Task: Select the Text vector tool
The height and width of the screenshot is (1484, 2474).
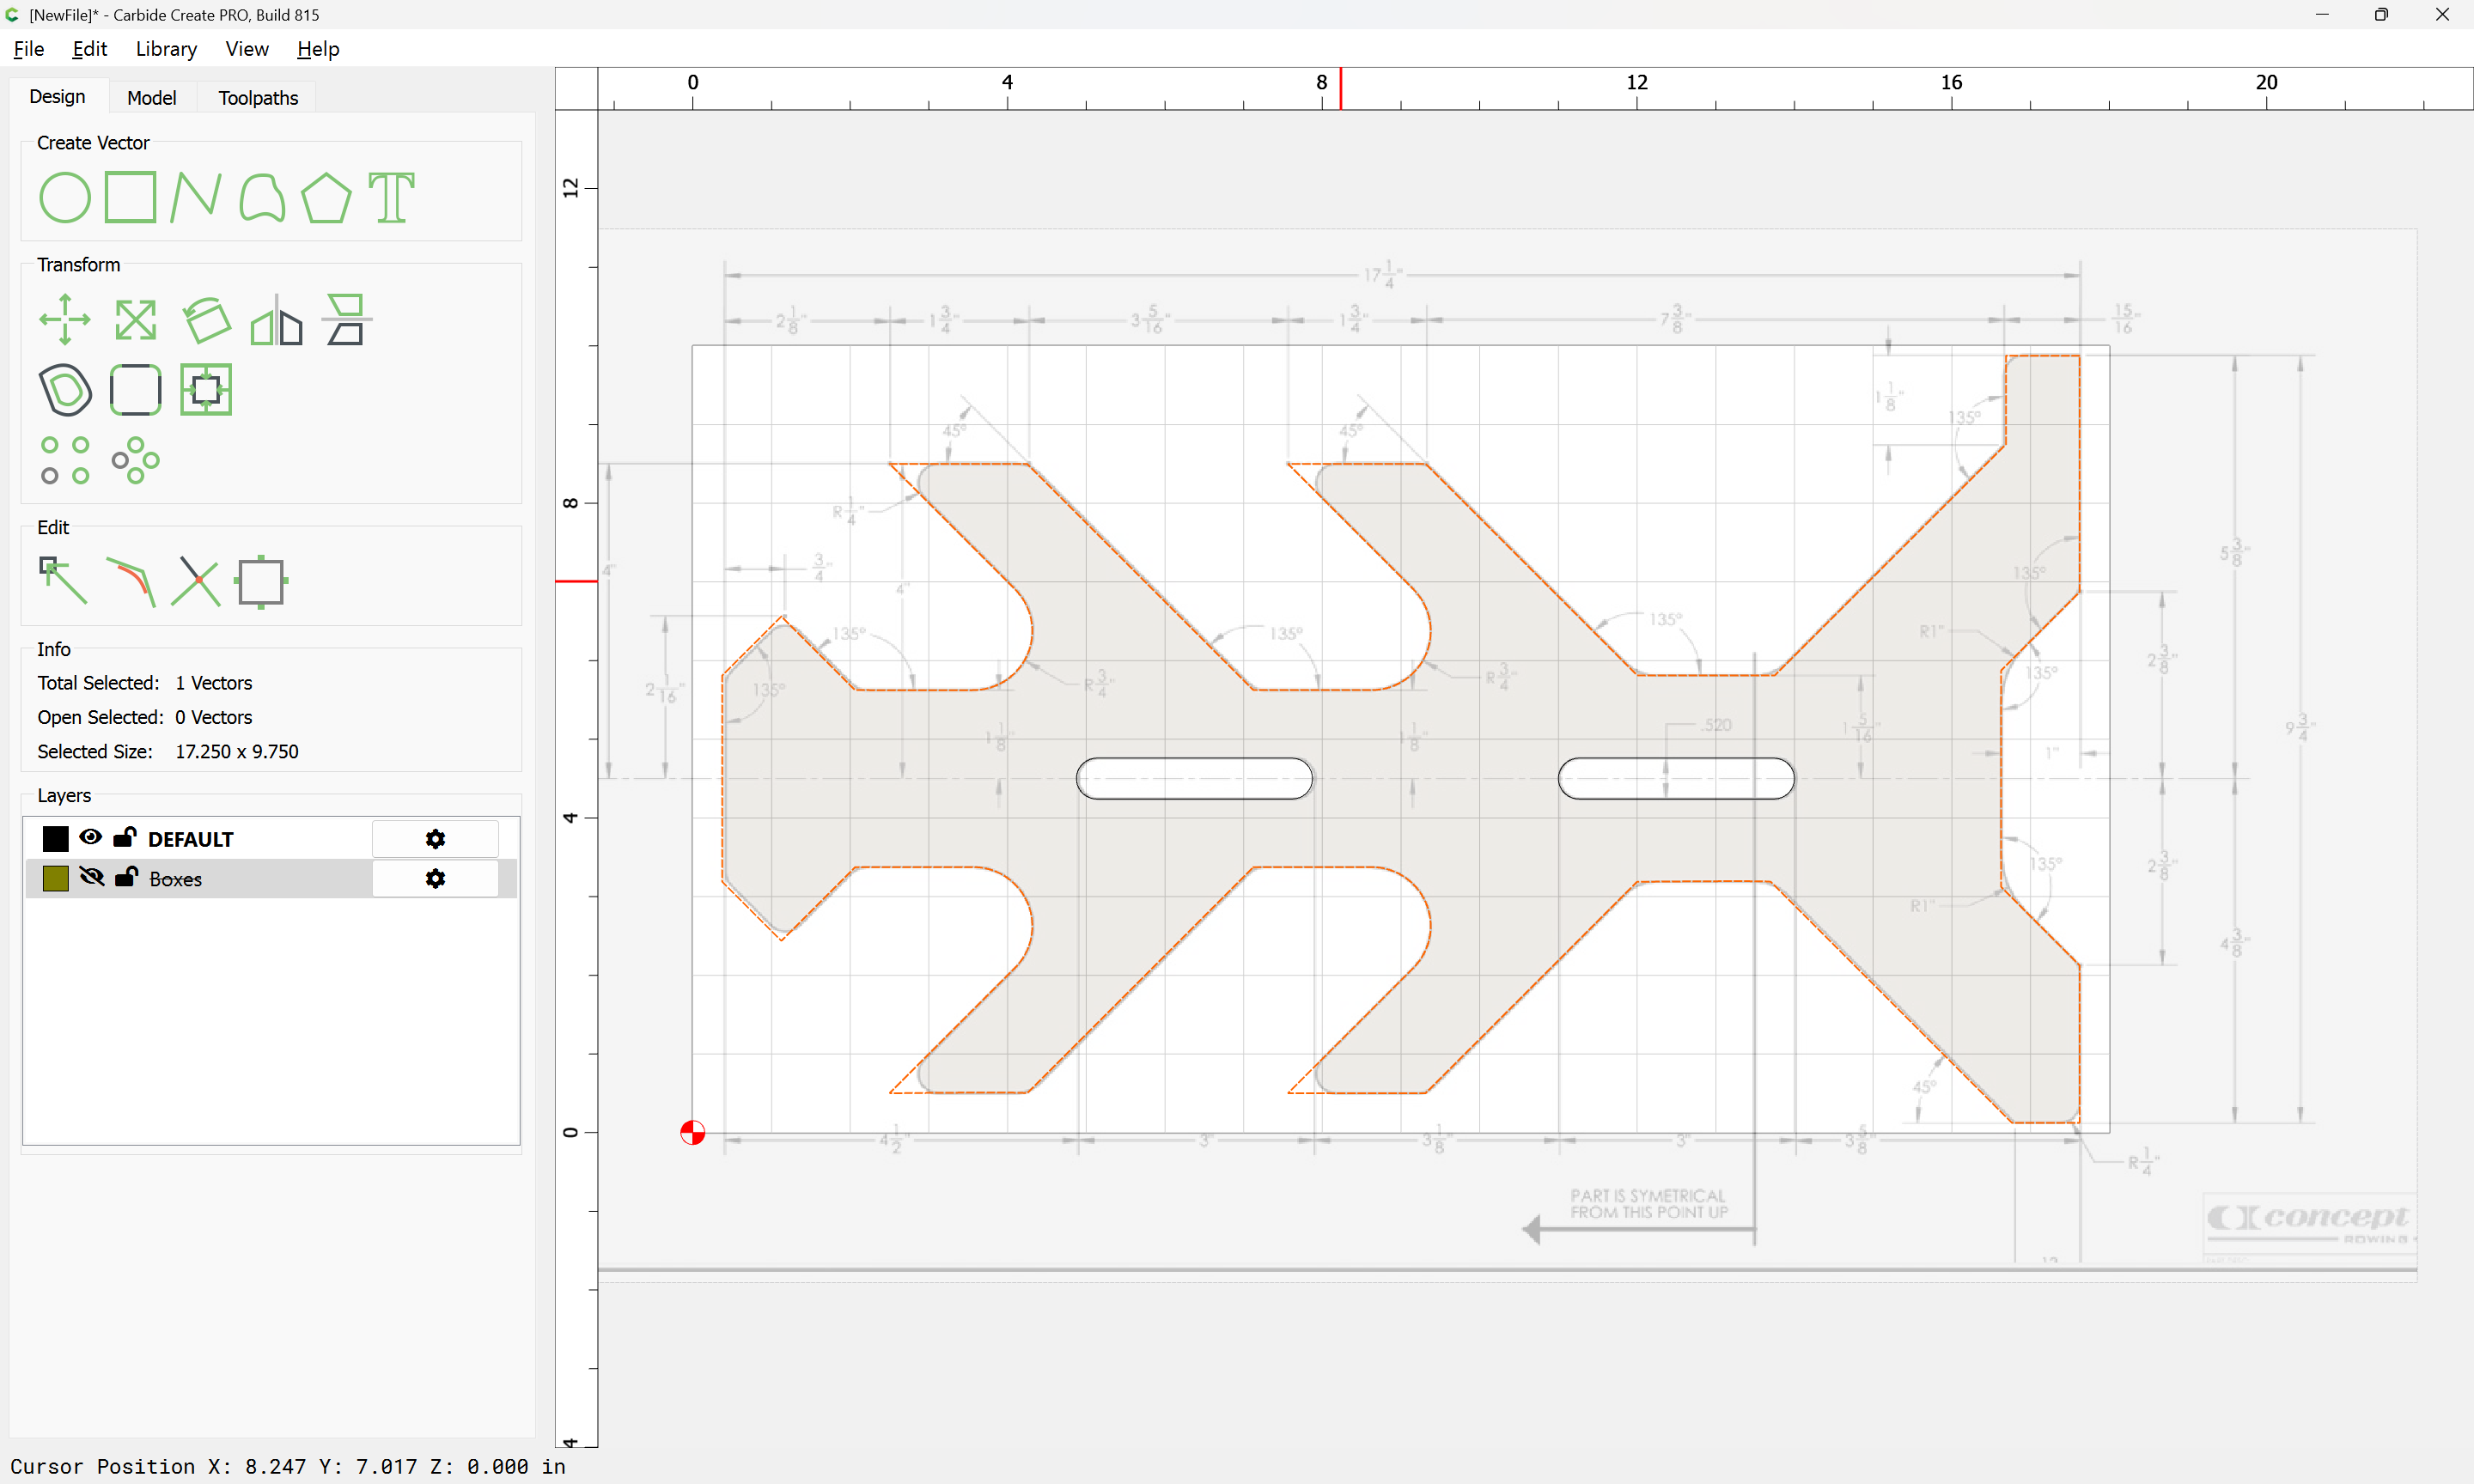Action: [391, 197]
